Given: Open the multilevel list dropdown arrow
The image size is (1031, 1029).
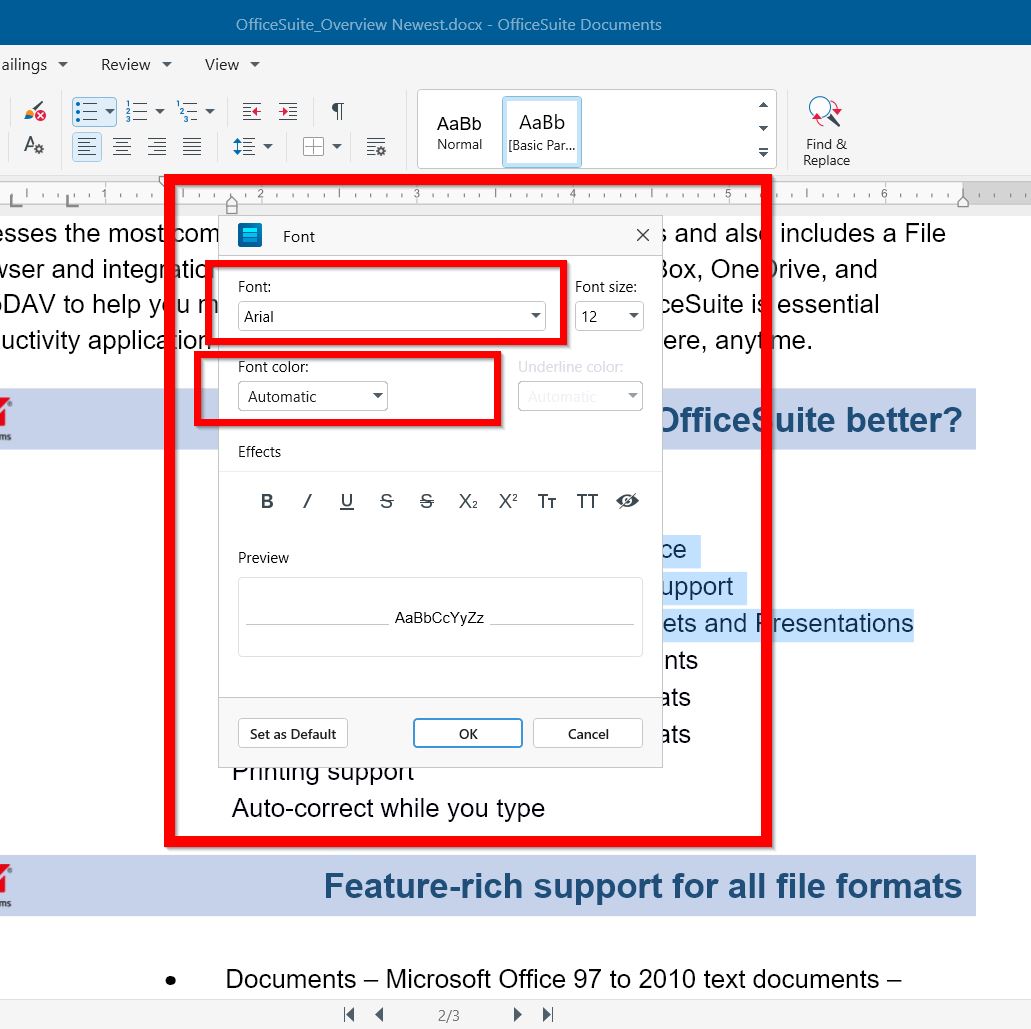Looking at the screenshot, I should point(210,111).
